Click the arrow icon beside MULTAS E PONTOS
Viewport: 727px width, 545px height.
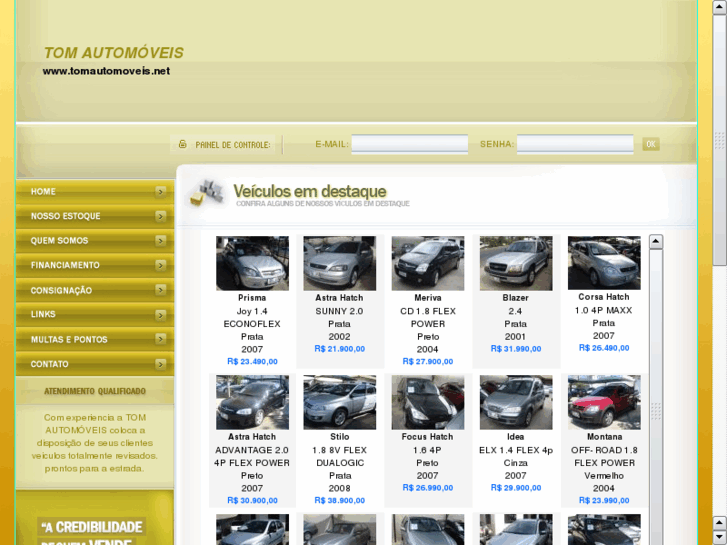[x=160, y=339]
